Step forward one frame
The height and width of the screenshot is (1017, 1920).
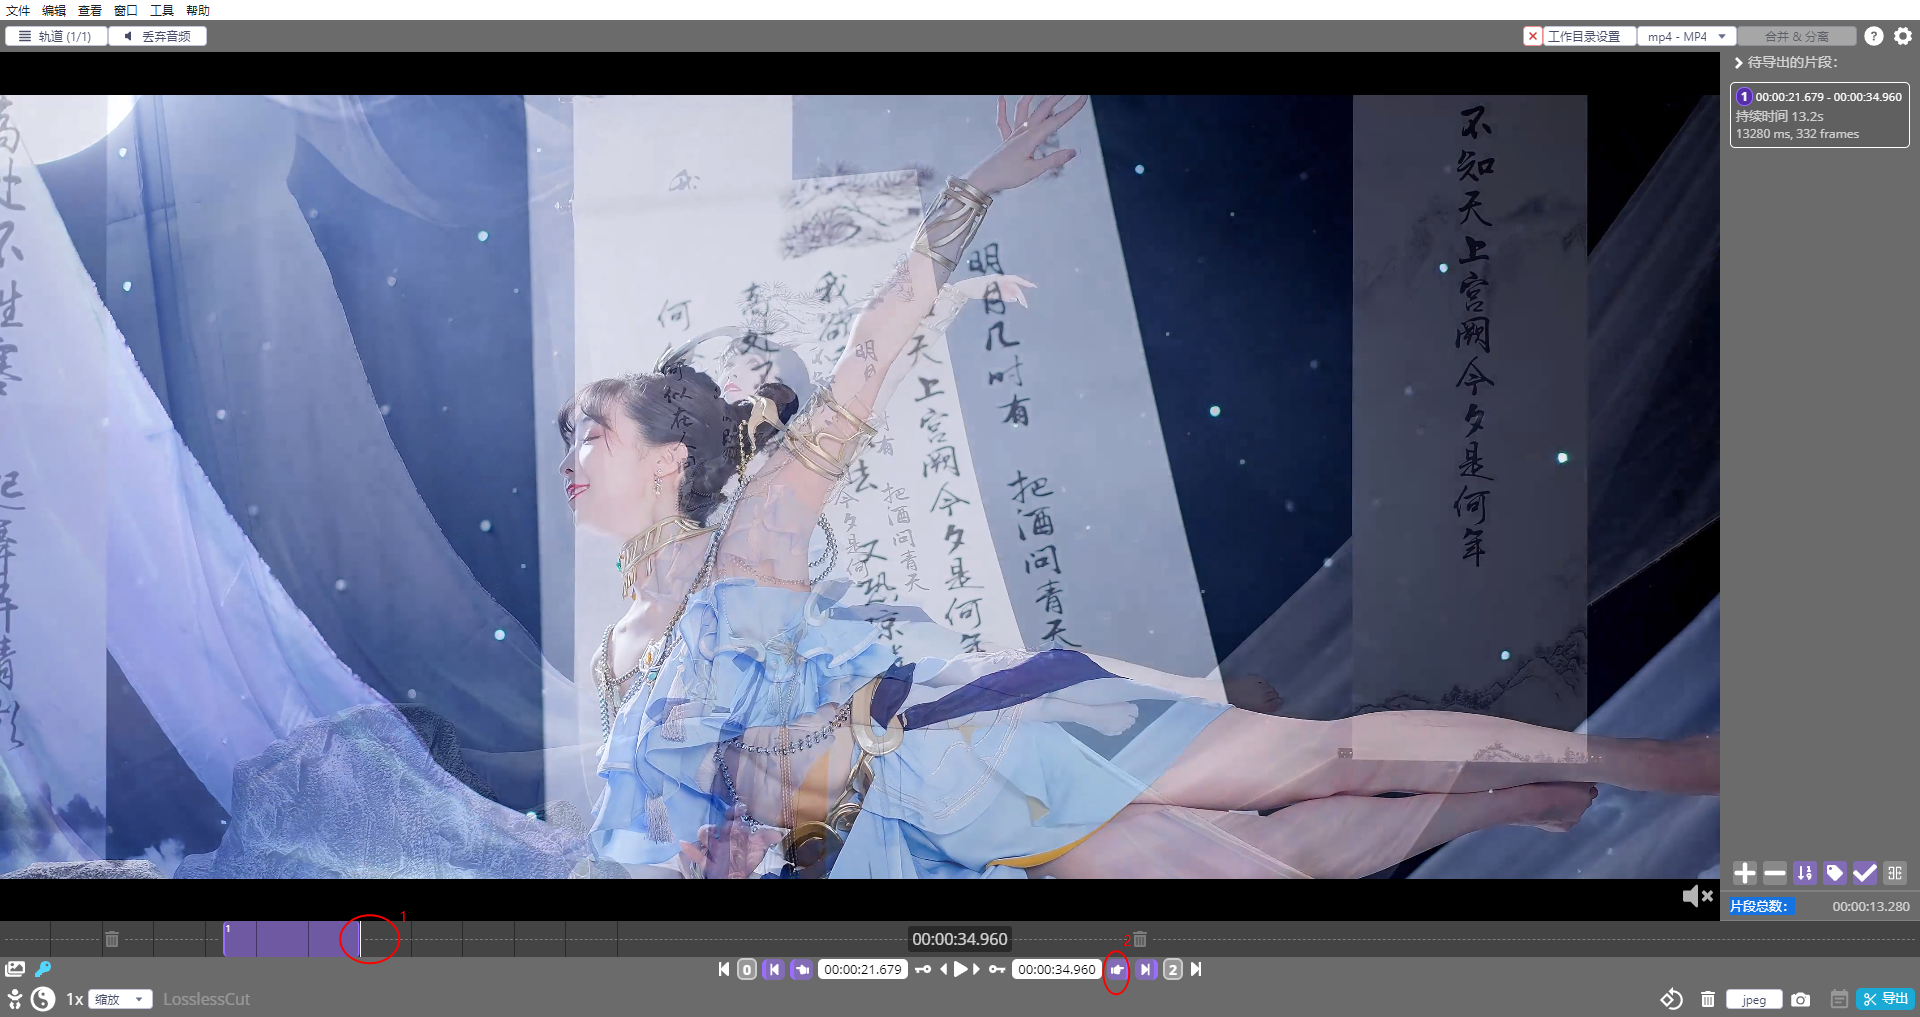point(978,969)
